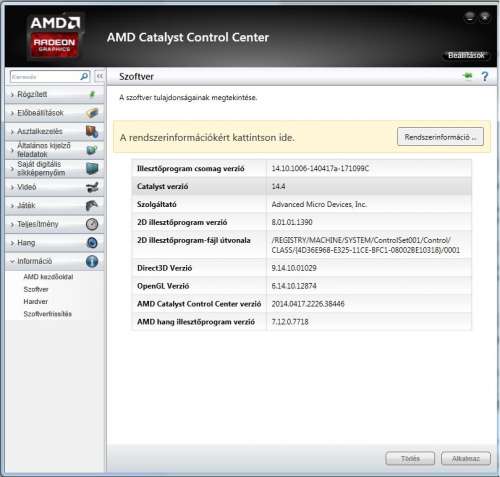
Task: Expand the Rögzített section
Action: point(12,95)
